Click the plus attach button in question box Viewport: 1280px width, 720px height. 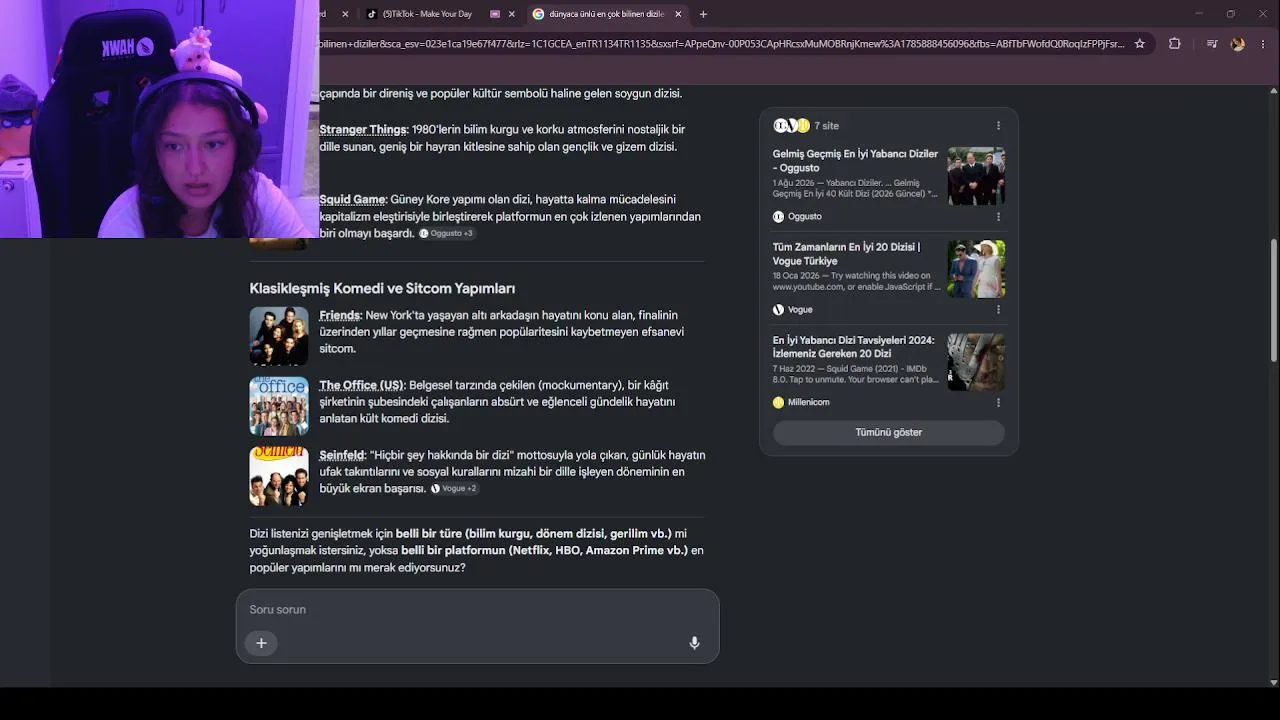point(261,643)
